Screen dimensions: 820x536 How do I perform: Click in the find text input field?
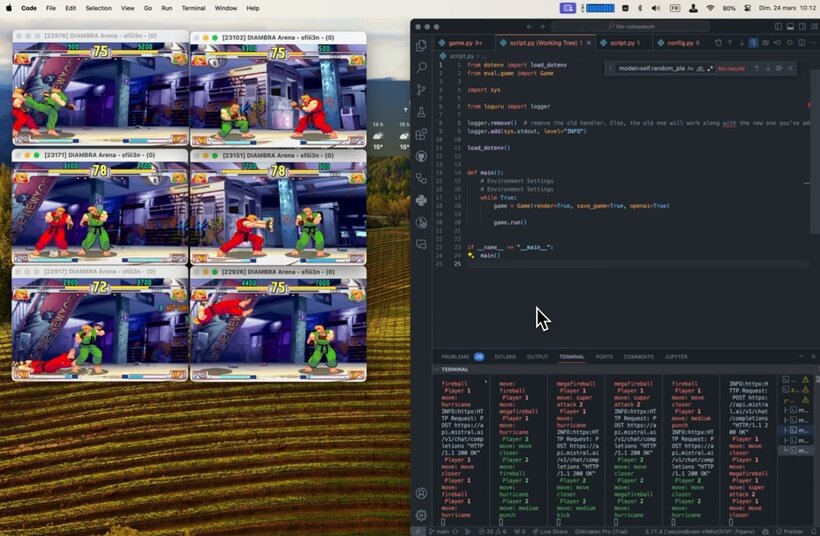point(651,68)
